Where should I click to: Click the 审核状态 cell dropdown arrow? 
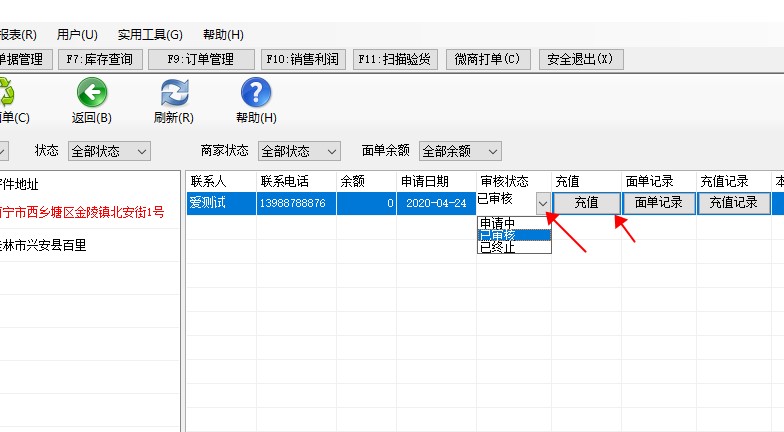pyautogui.click(x=543, y=203)
